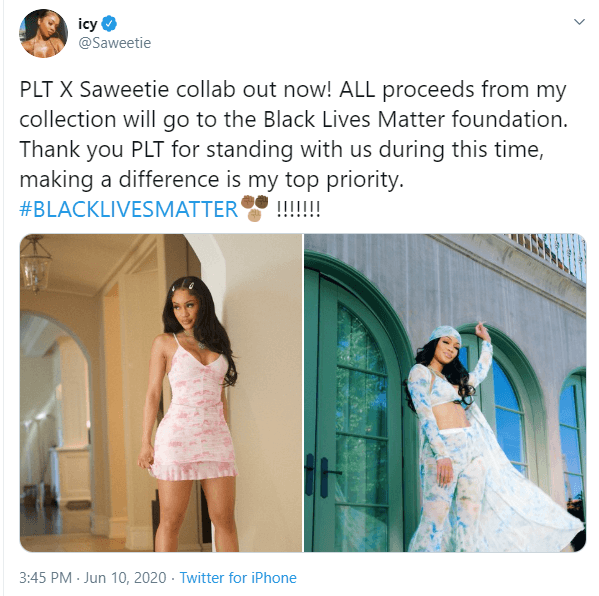
Task: Click the hanging lantern in left photo
Action: 36,264
